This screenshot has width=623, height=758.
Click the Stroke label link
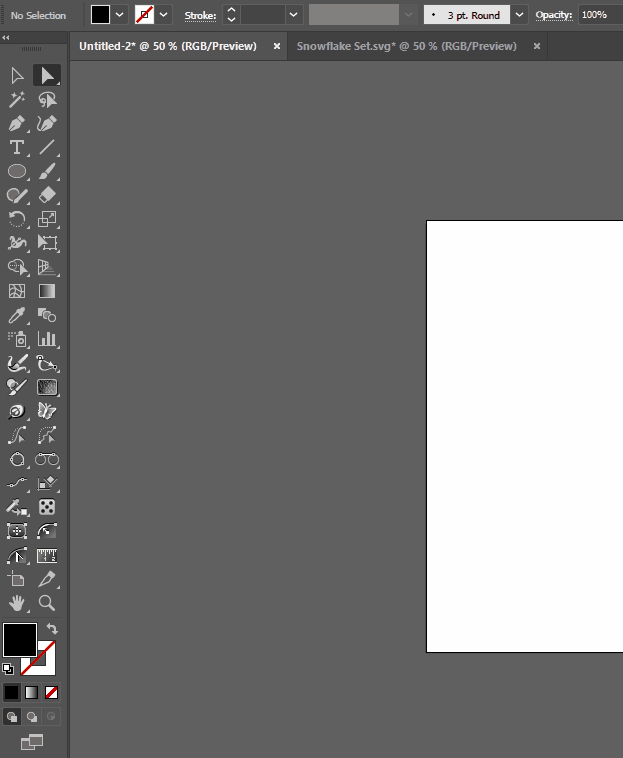pos(200,16)
